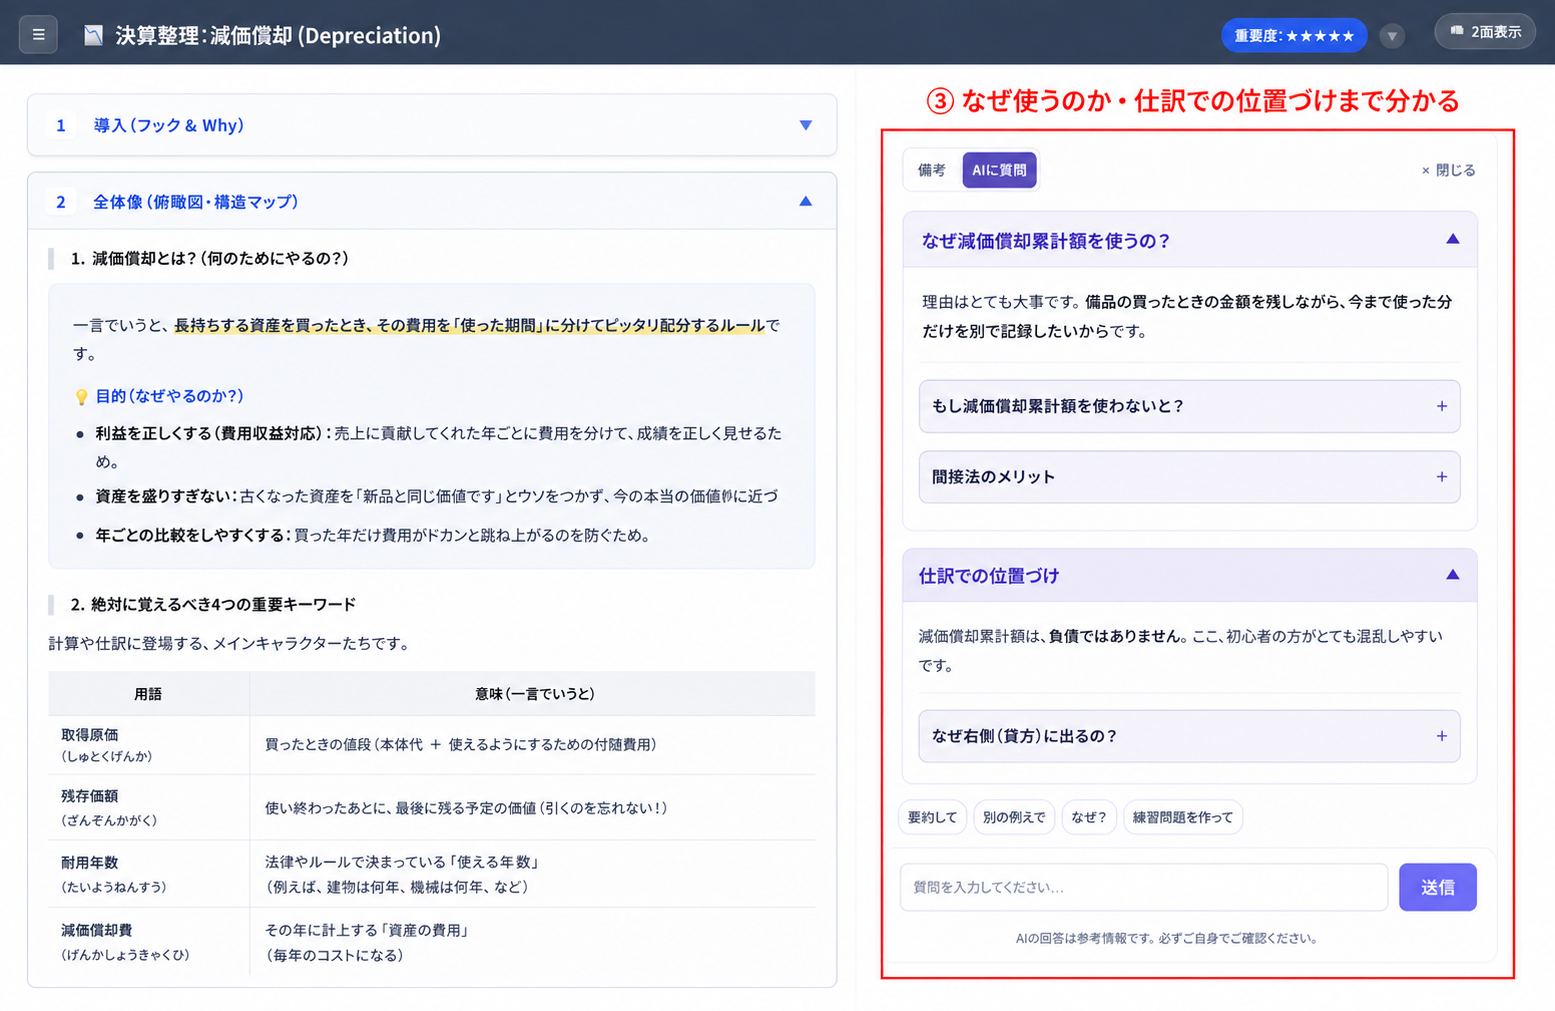The image size is (1555, 1011).
Task: Click the 意味(一言でいうと) column header
Action: [x=533, y=693]
